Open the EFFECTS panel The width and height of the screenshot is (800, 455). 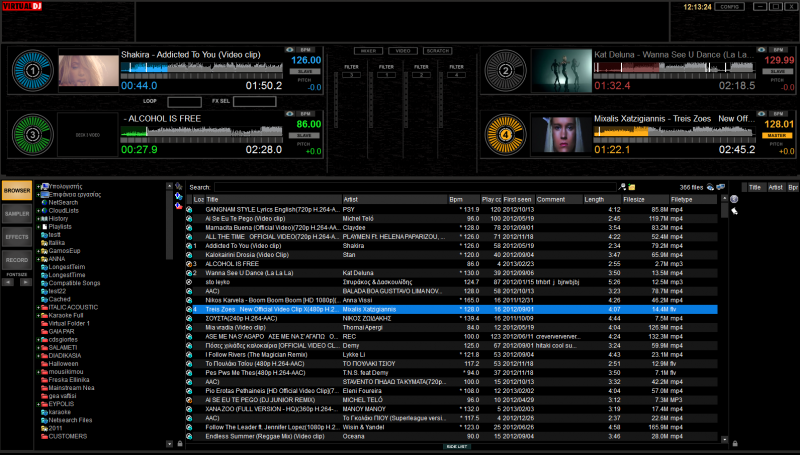point(17,237)
